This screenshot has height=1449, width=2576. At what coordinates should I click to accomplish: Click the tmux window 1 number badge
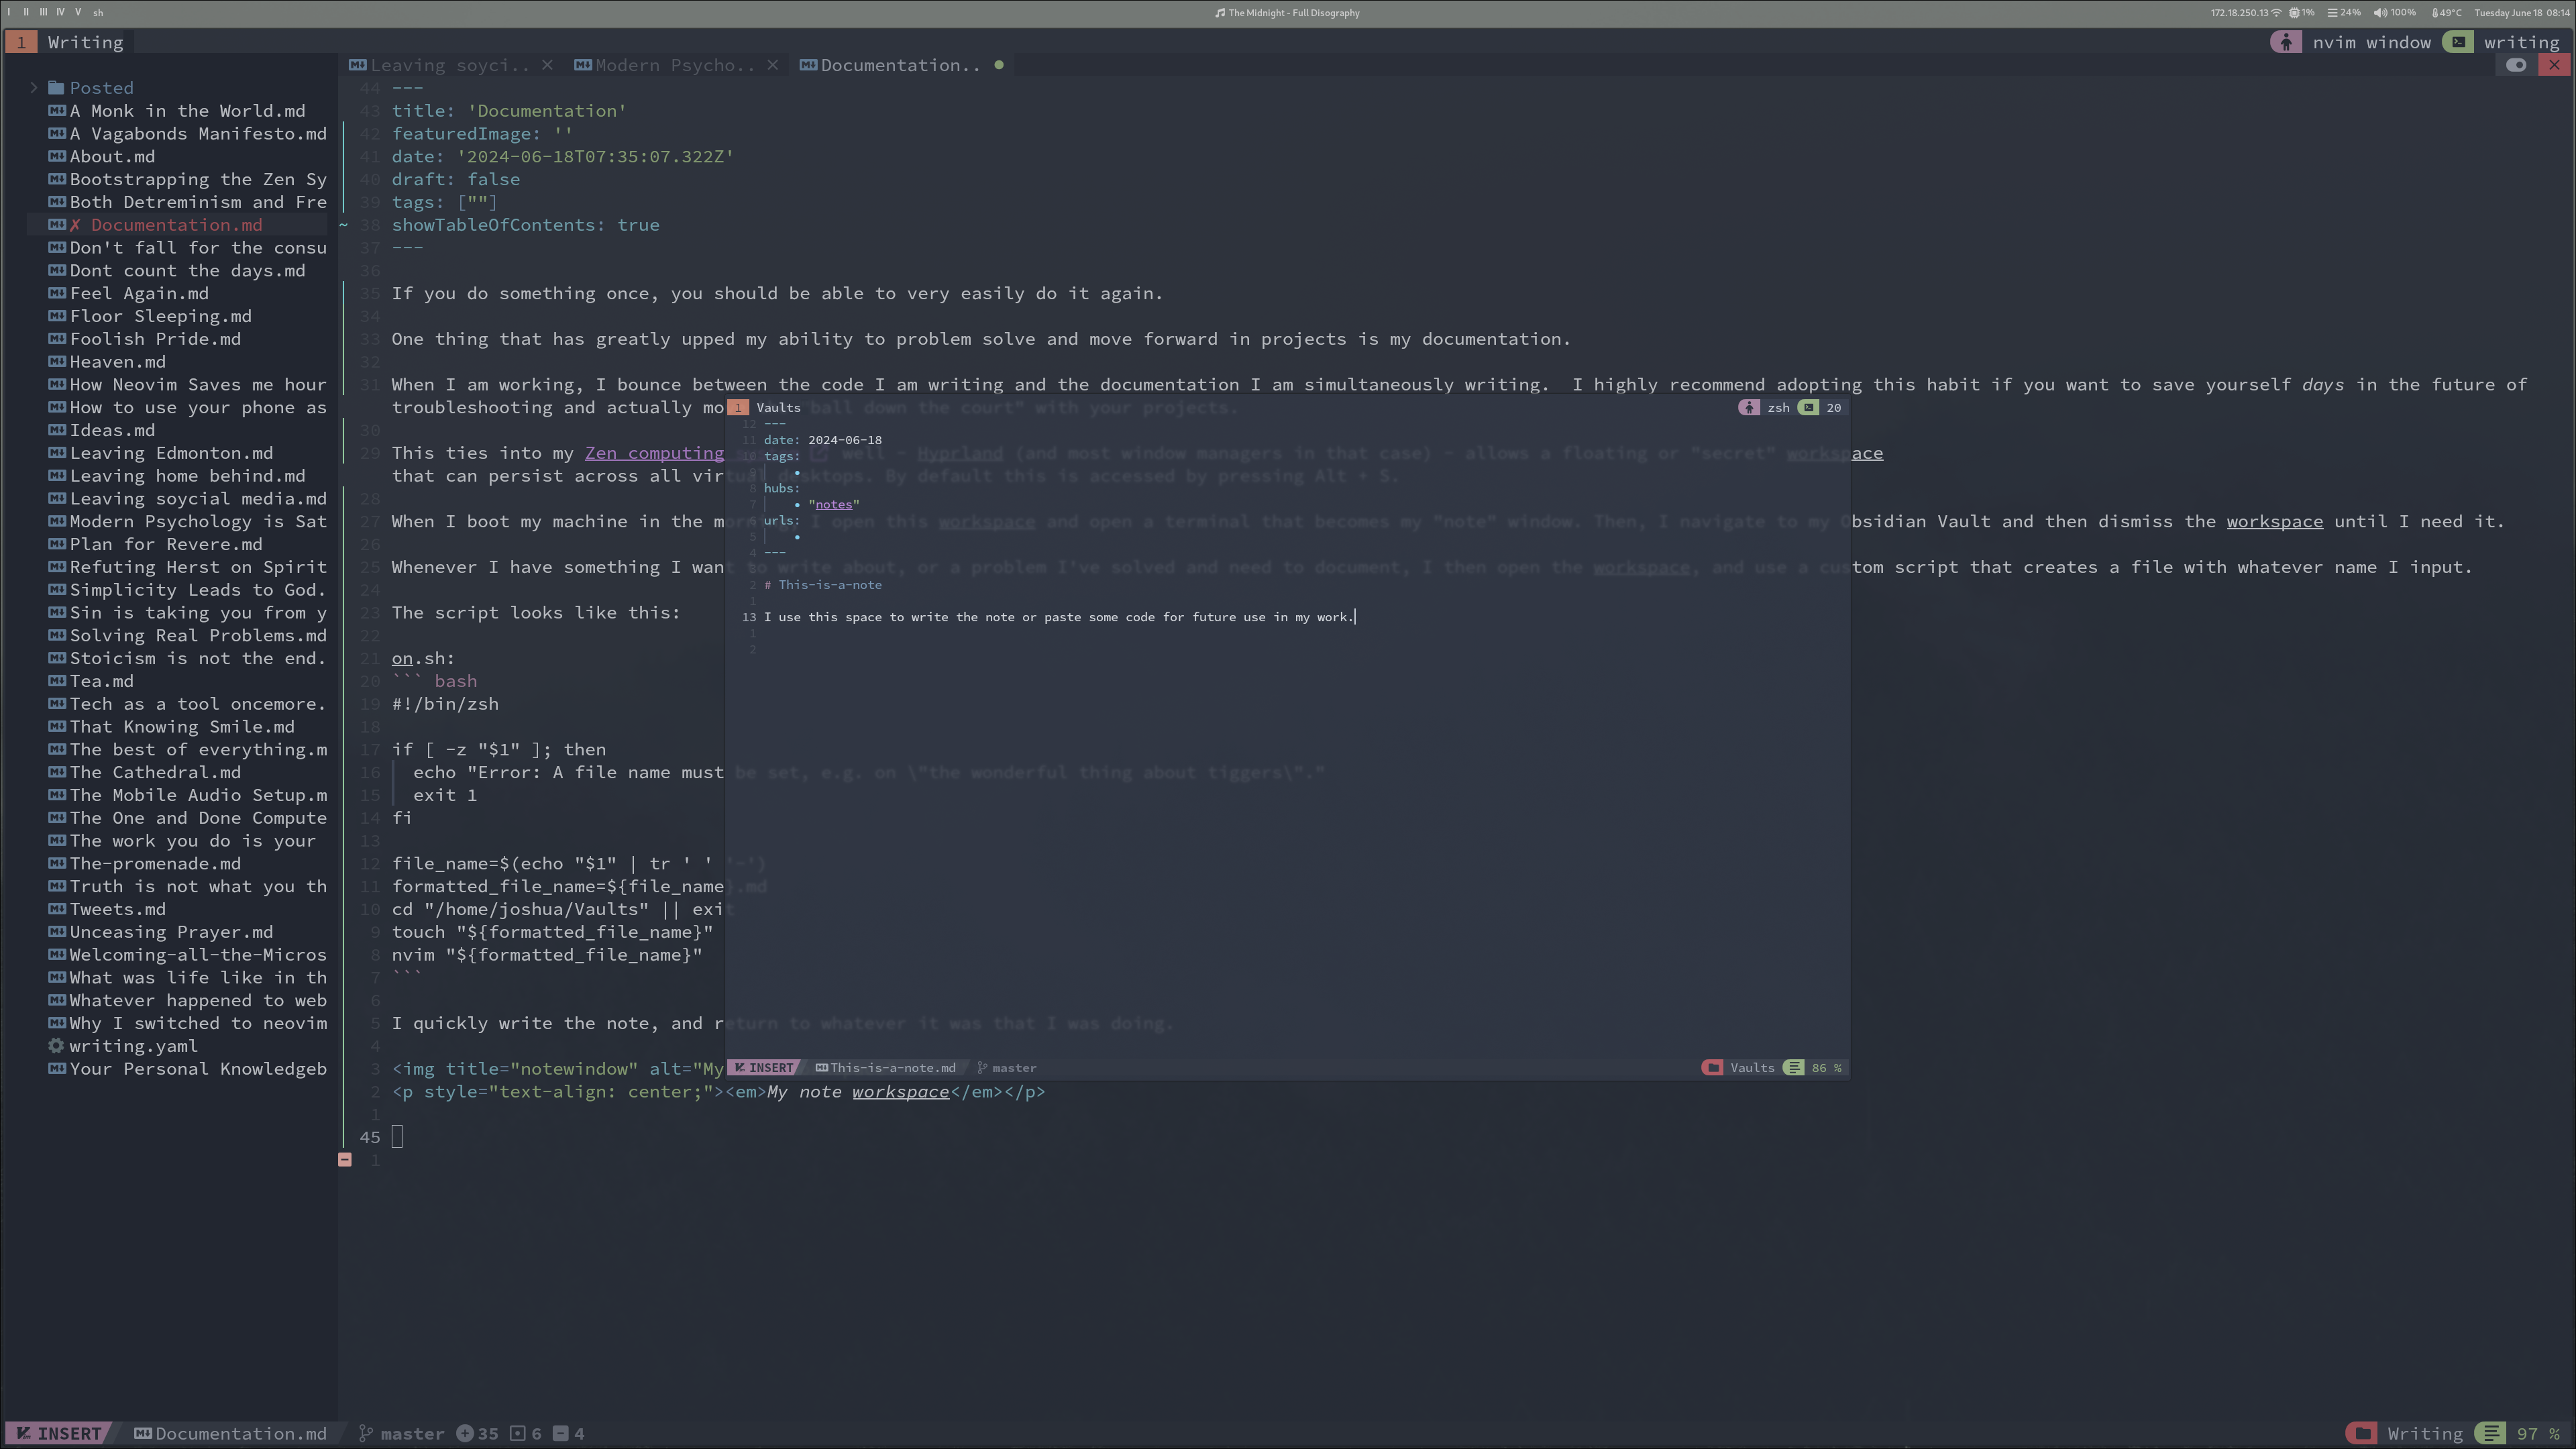coord(21,42)
